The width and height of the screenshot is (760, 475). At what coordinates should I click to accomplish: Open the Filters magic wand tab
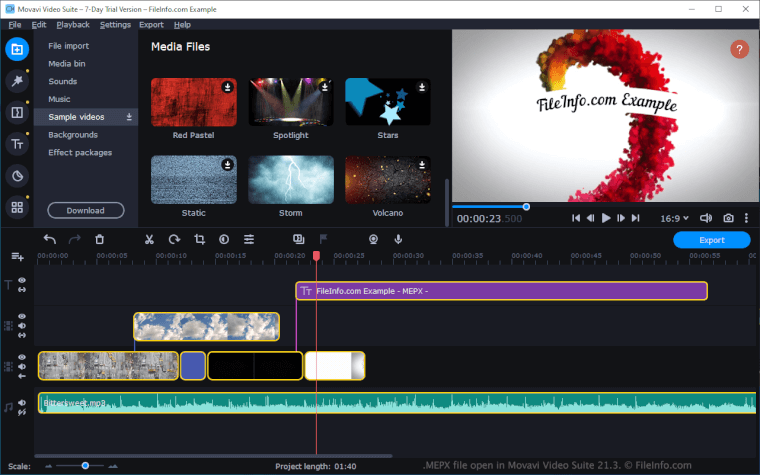16,80
